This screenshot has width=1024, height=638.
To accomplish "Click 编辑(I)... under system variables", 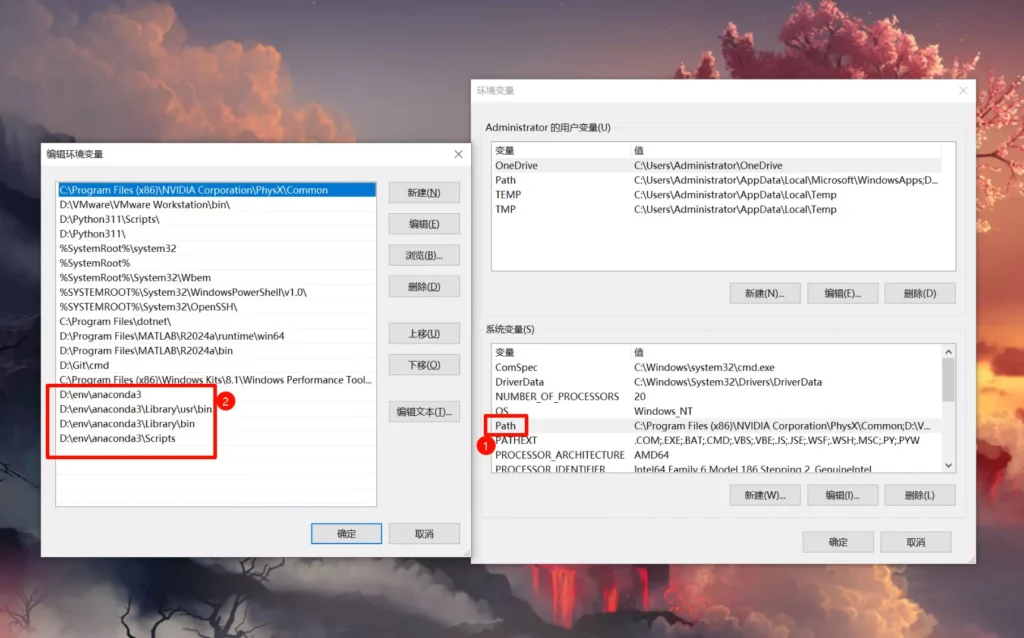I will (840, 495).
